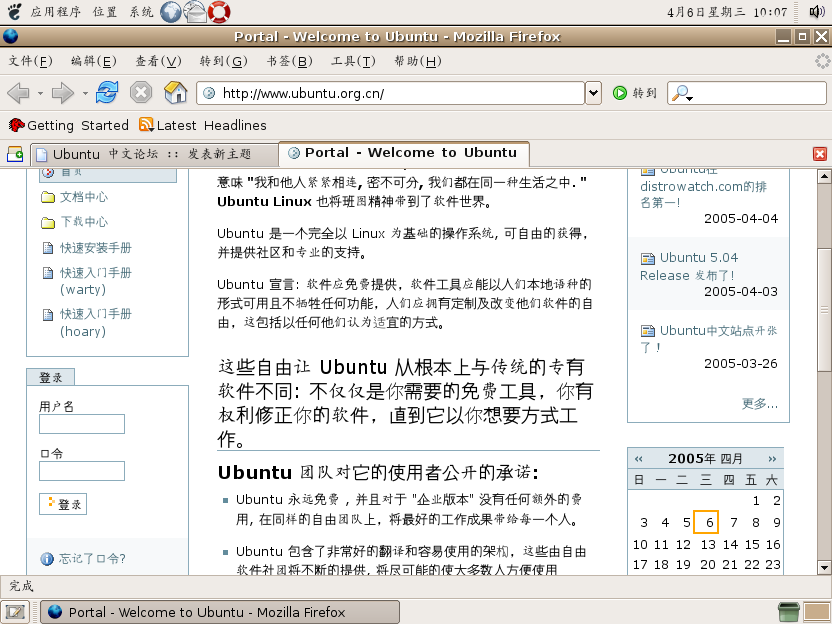Switch to the Ubuntu 中文论坛 tab

point(154,154)
